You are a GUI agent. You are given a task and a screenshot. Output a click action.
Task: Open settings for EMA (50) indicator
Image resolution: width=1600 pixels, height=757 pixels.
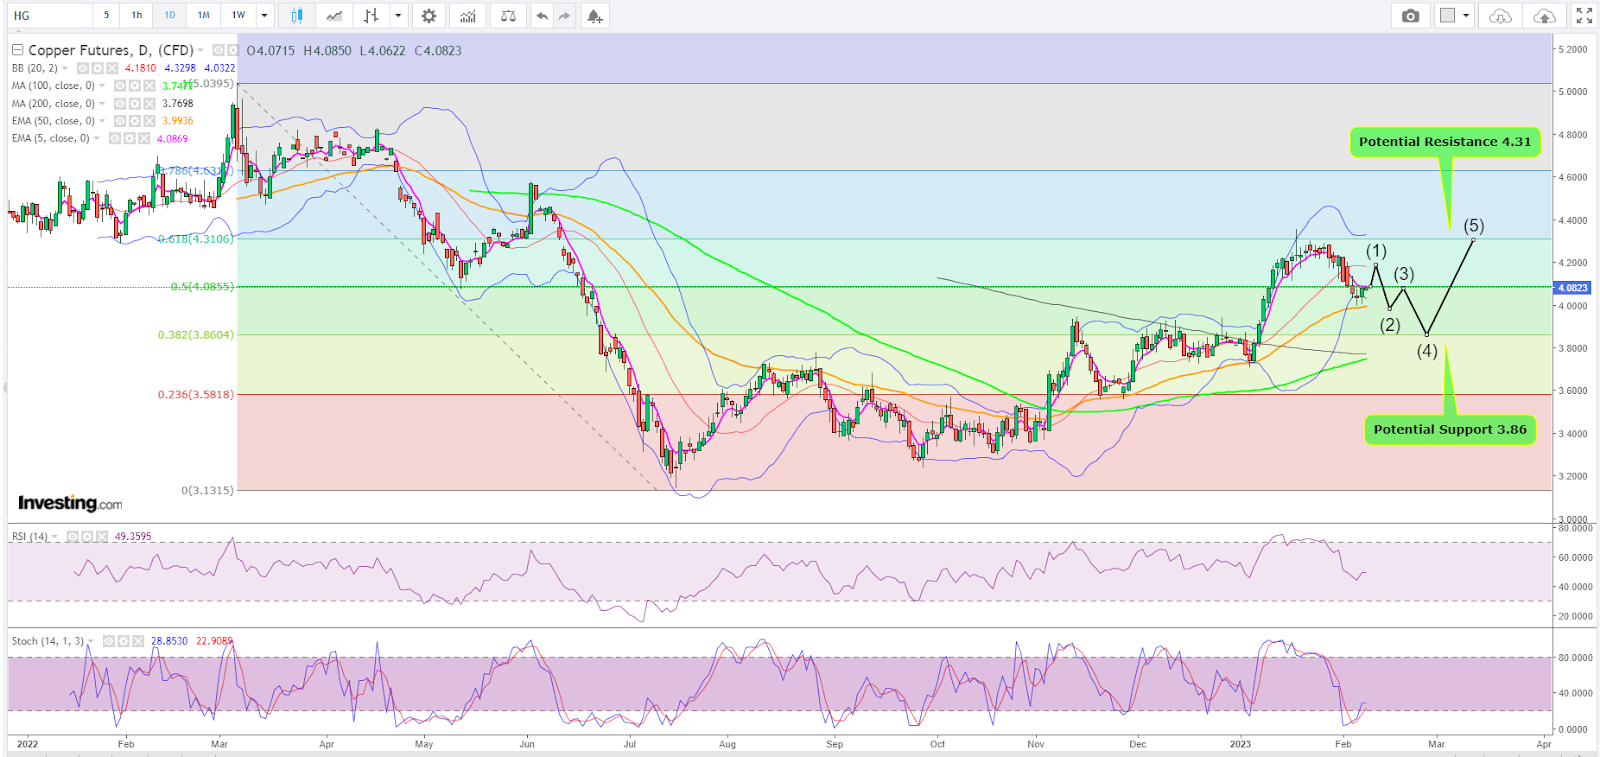pyautogui.click(x=135, y=121)
